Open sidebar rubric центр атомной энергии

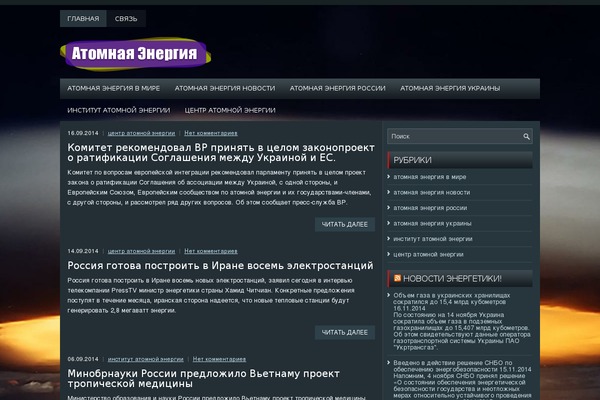tap(428, 254)
